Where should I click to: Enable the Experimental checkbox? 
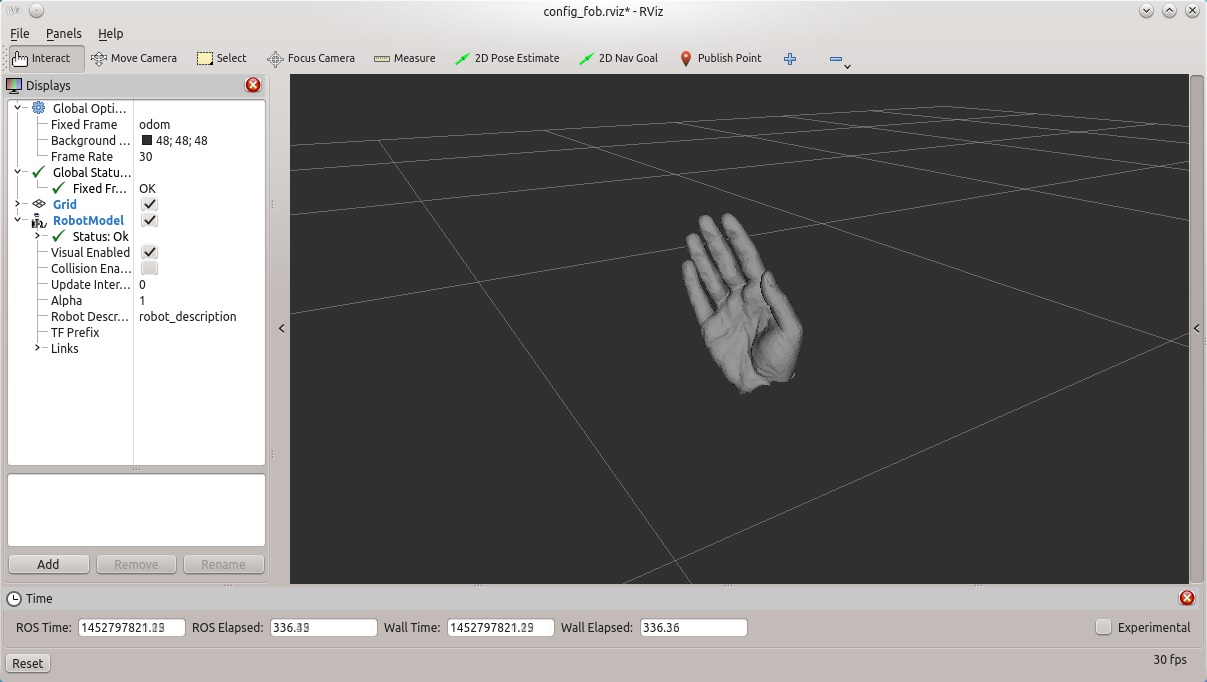tap(1103, 627)
